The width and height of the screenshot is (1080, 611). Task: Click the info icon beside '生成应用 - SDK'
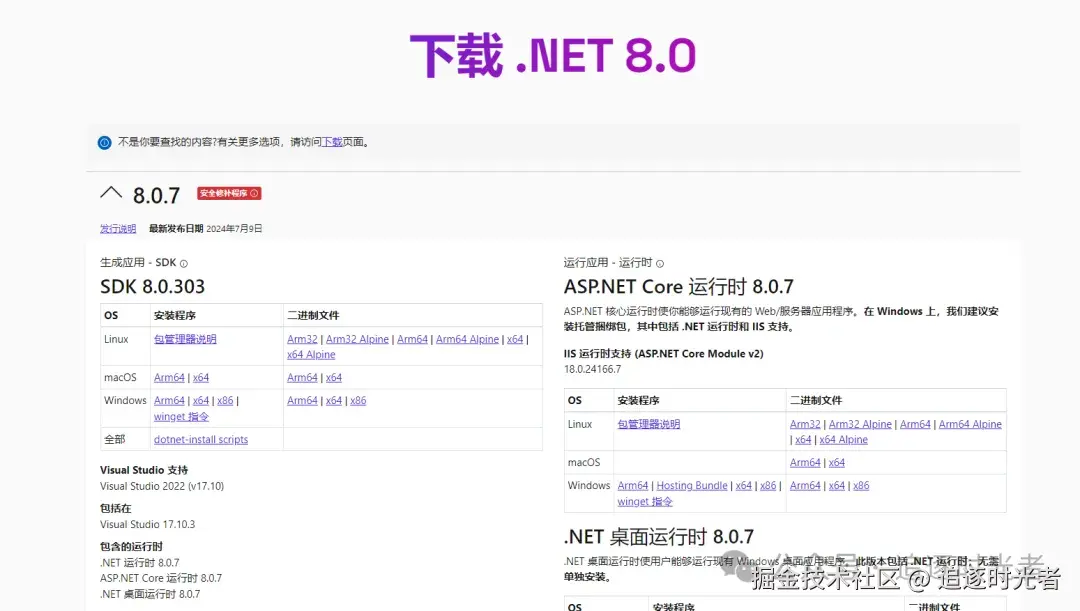click(x=183, y=264)
